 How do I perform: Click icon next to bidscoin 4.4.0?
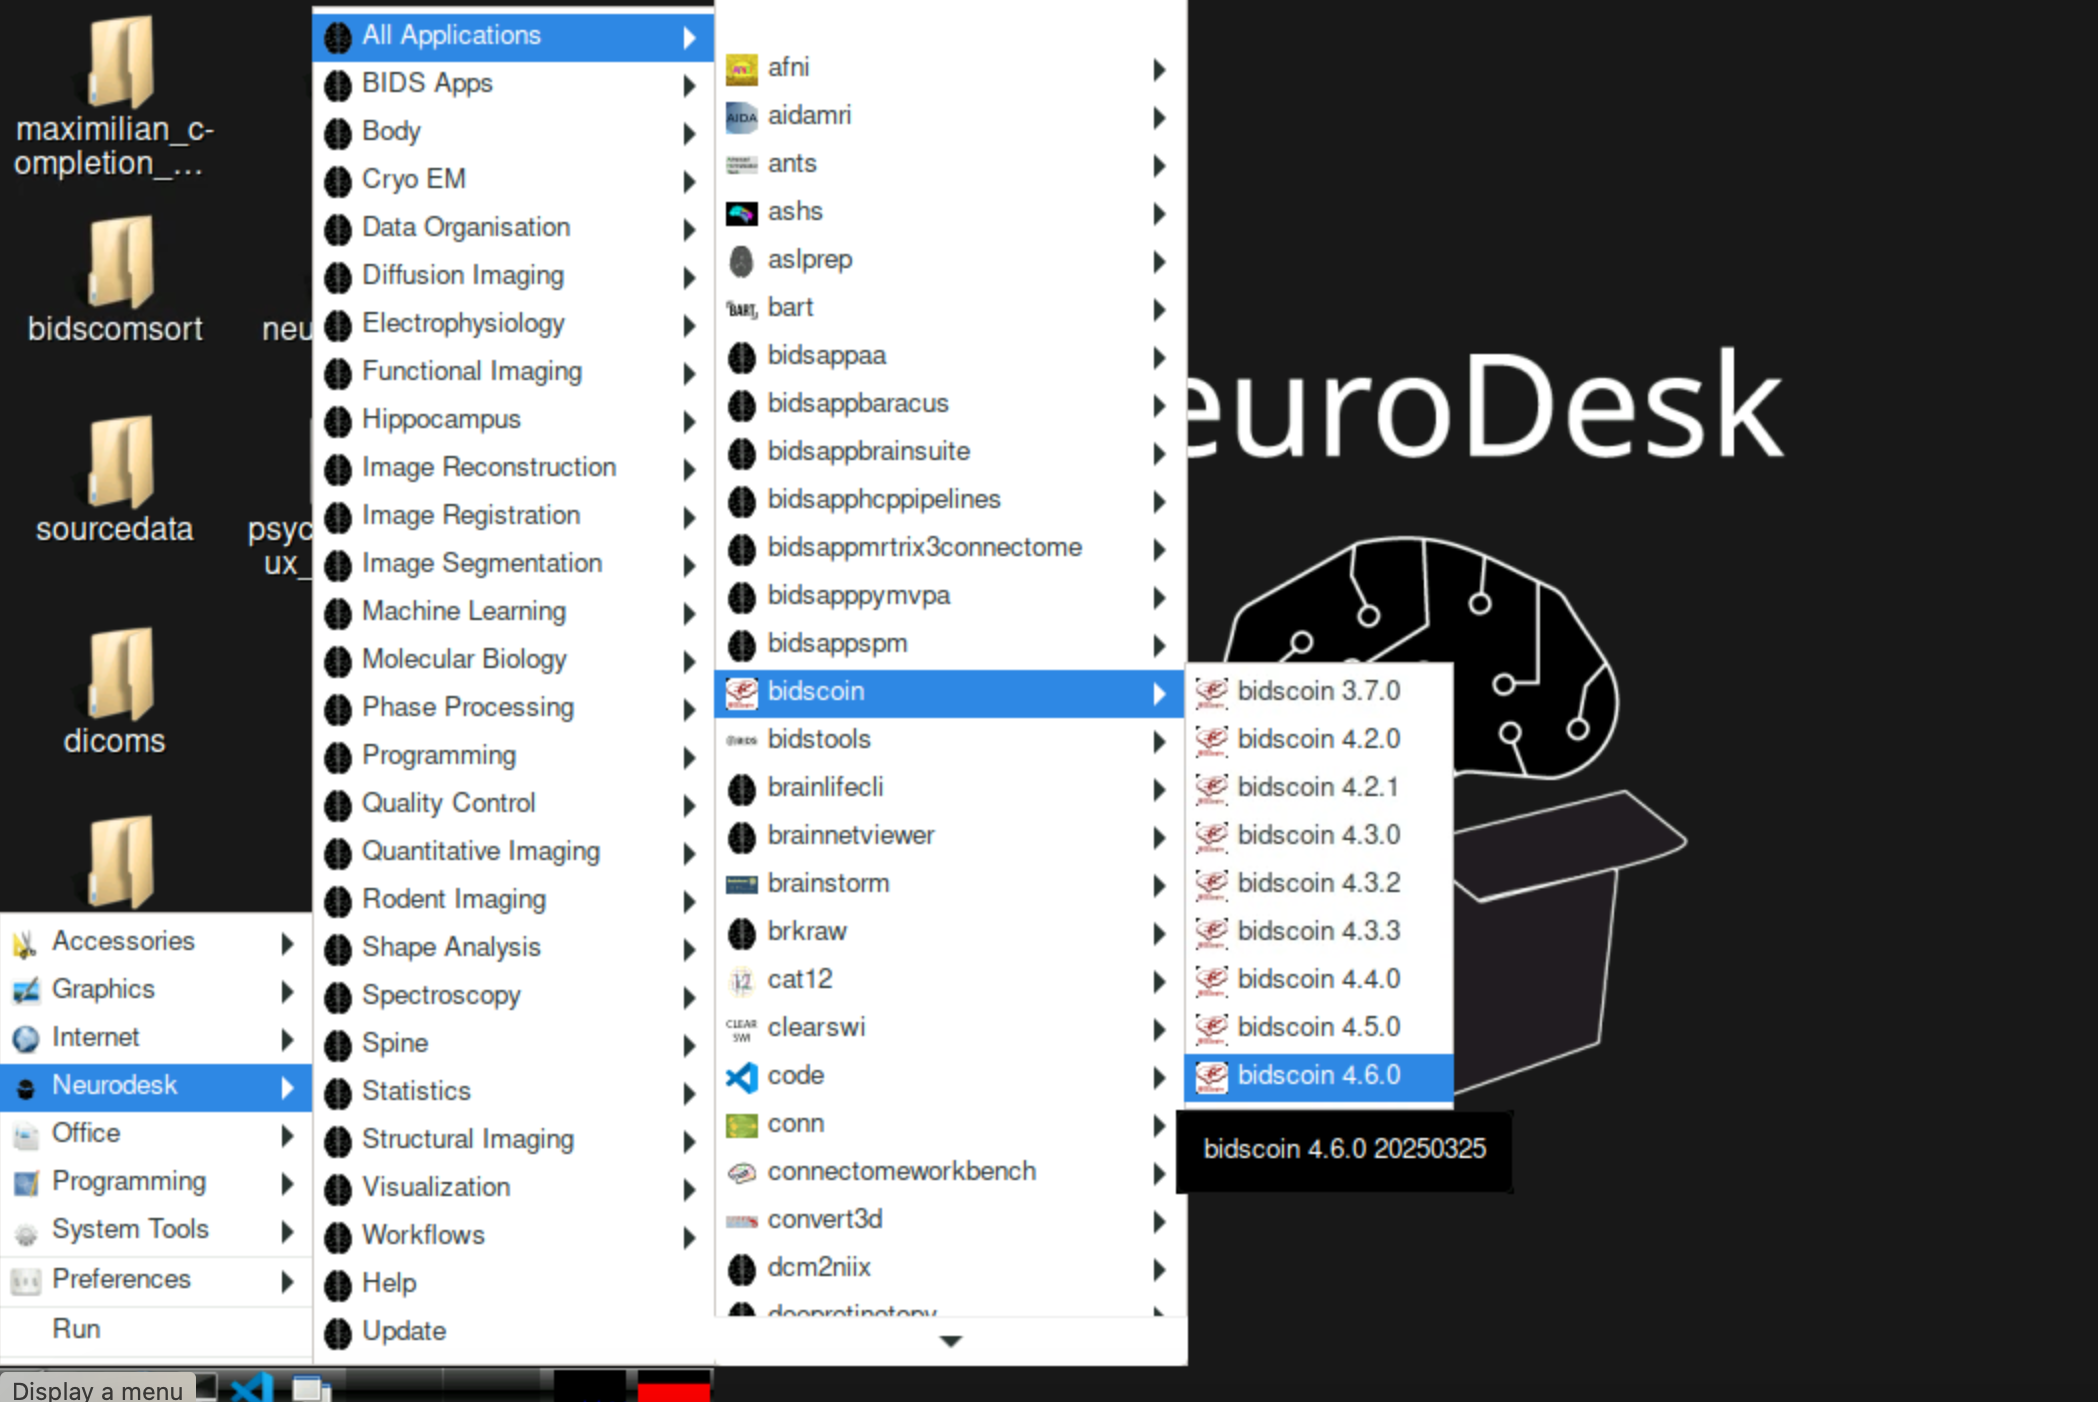point(1211,980)
